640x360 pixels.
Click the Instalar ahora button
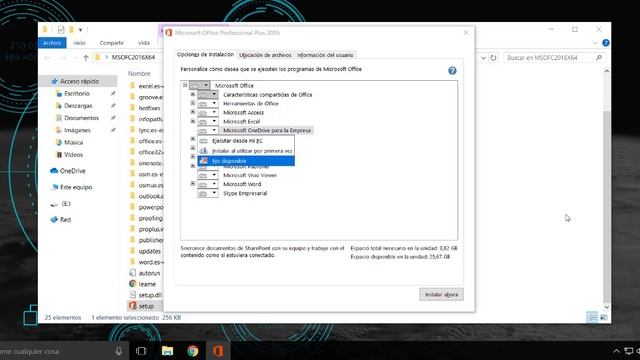(x=441, y=294)
